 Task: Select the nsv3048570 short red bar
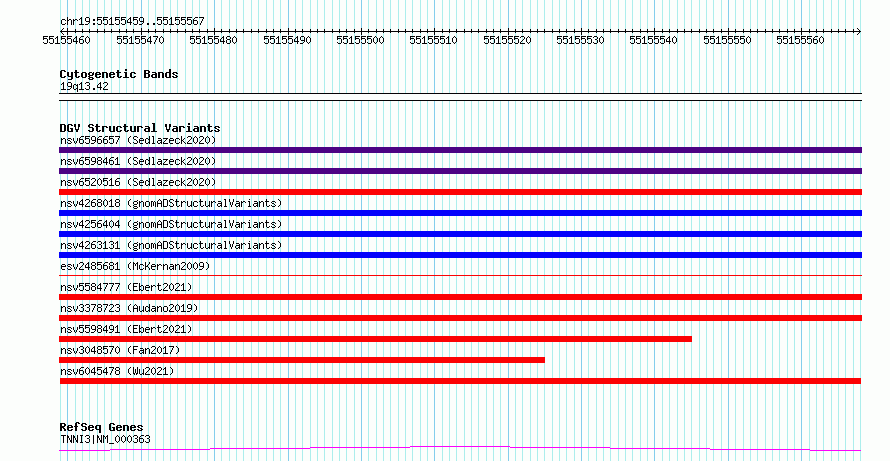tap(302, 360)
